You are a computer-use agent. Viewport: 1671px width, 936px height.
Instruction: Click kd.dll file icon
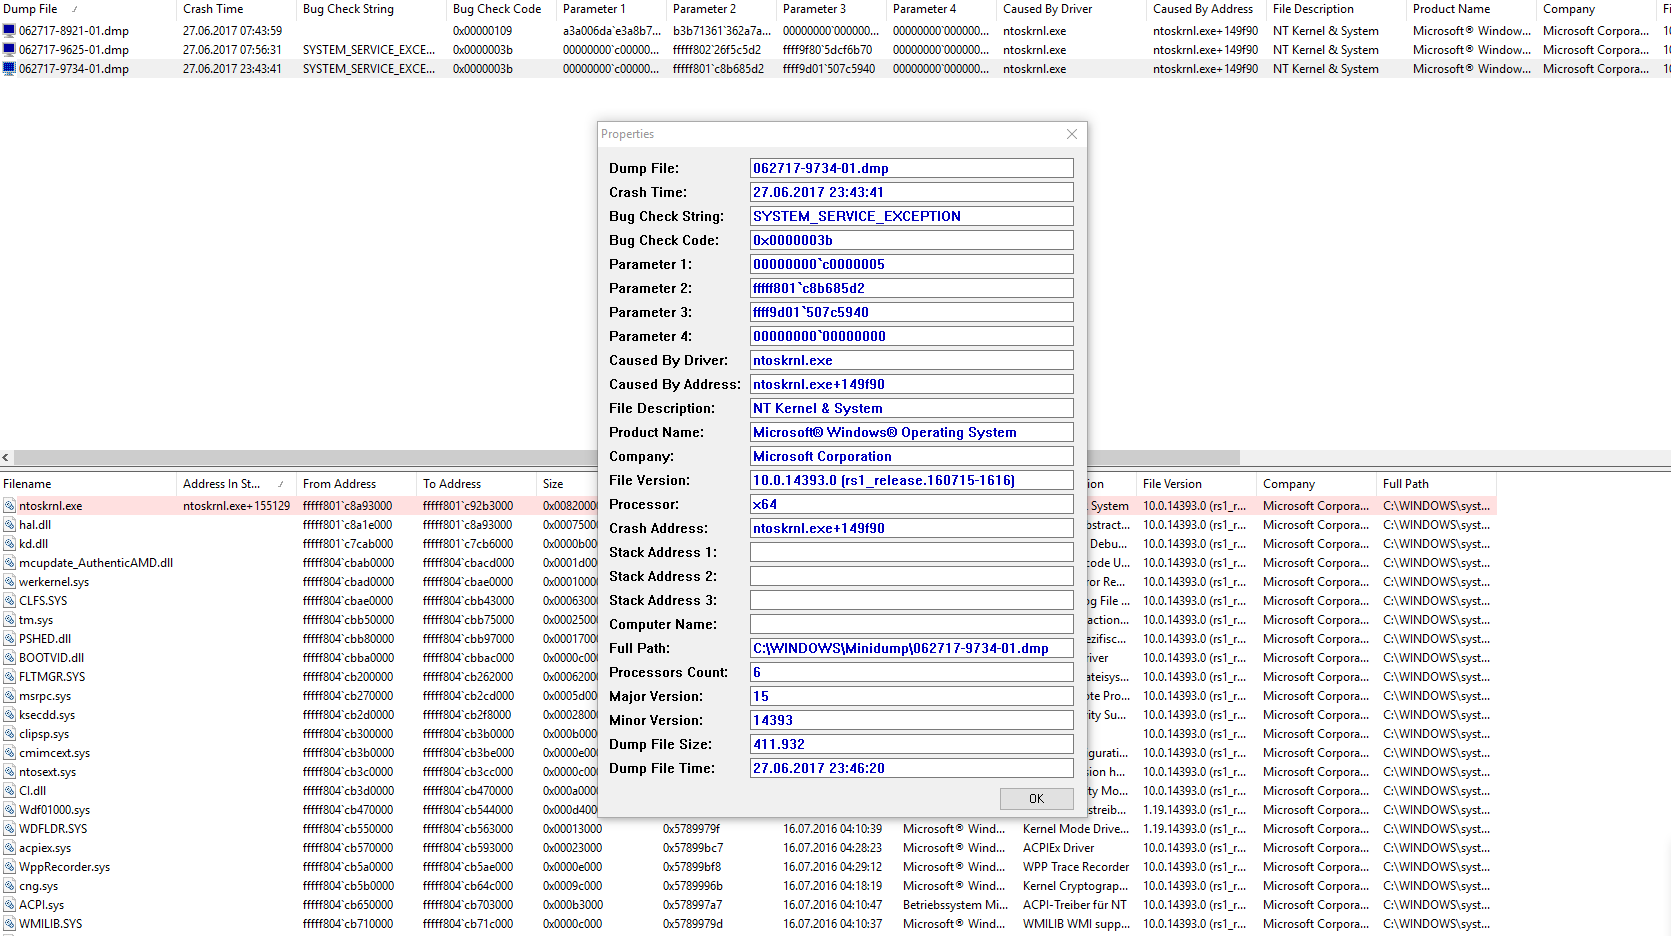pyautogui.click(x=9, y=544)
